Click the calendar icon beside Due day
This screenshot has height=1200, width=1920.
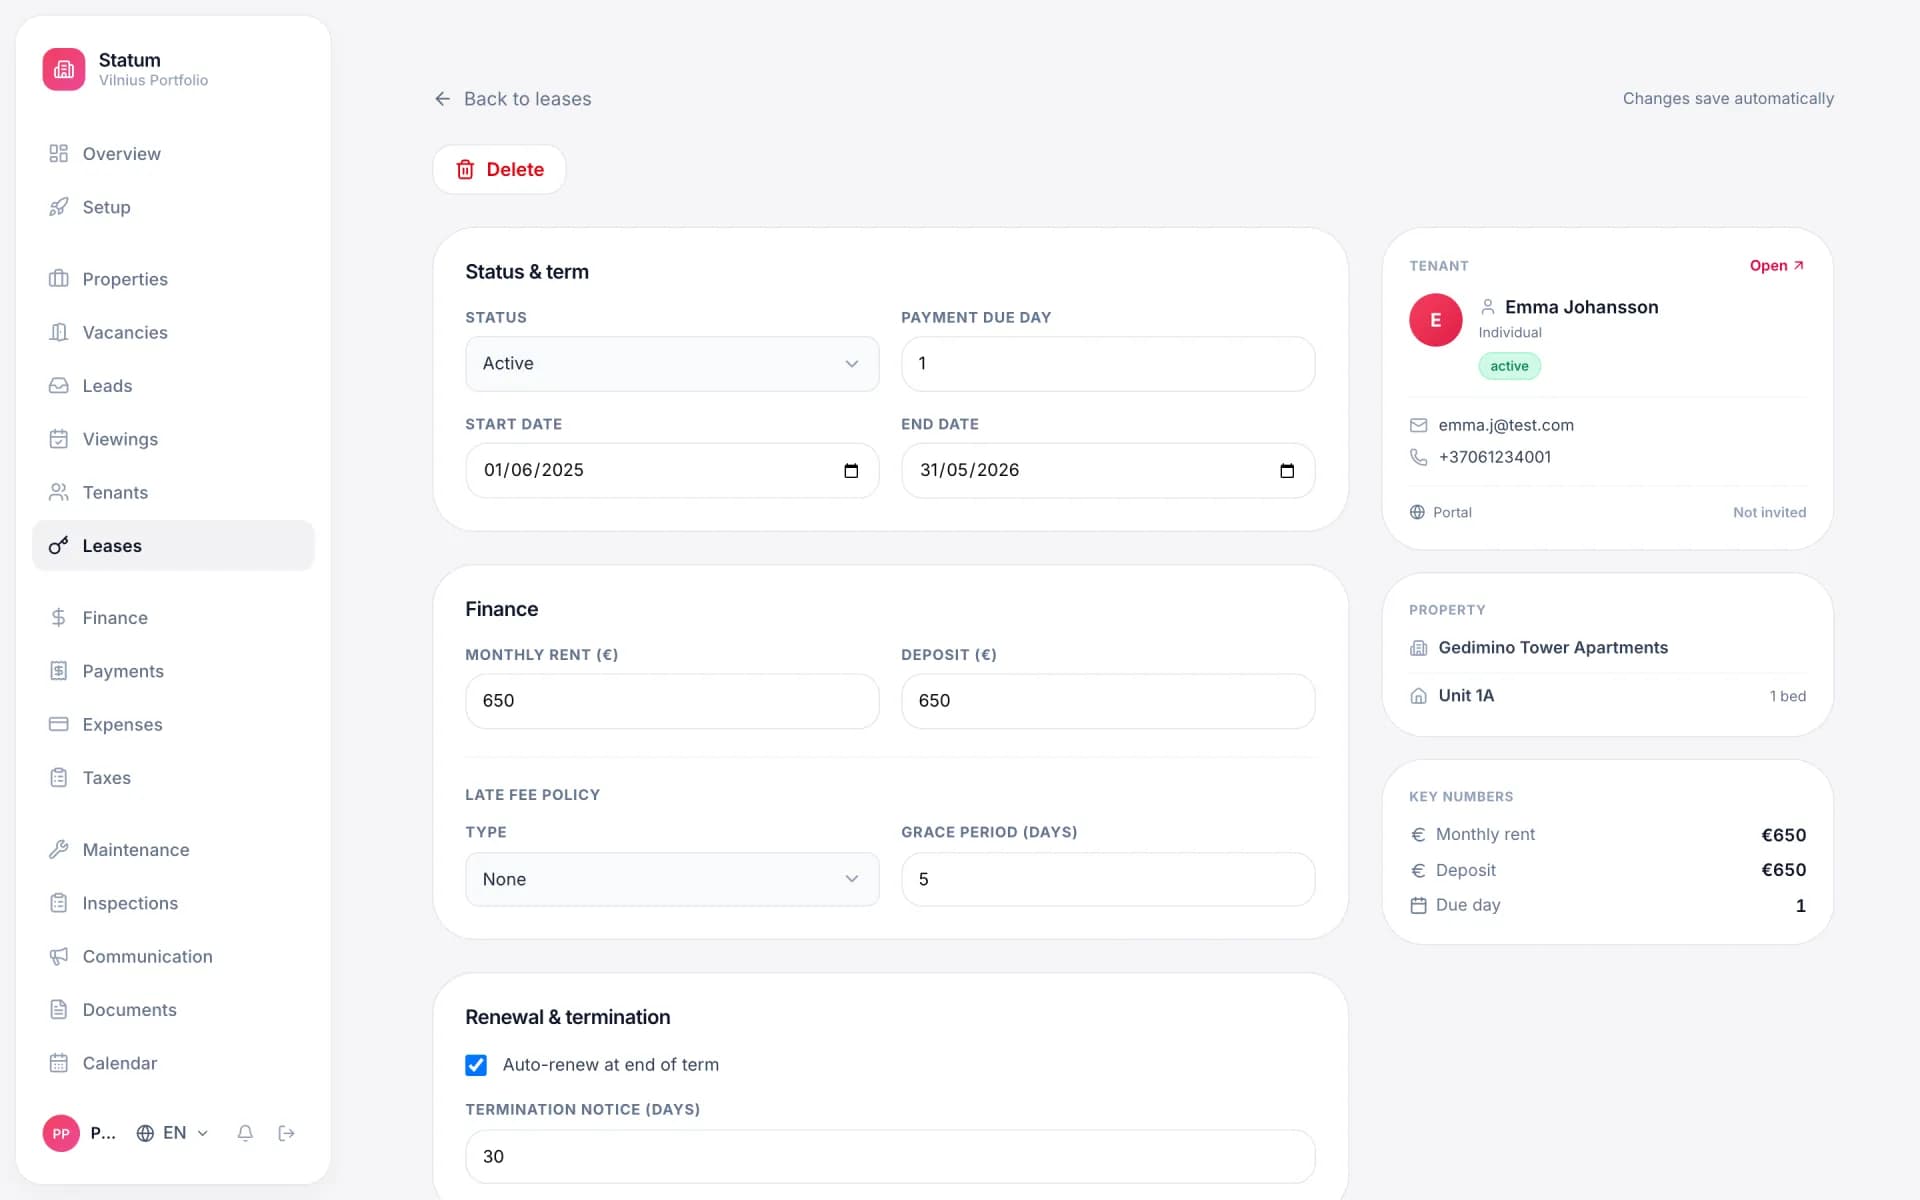[x=1418, y=905]
